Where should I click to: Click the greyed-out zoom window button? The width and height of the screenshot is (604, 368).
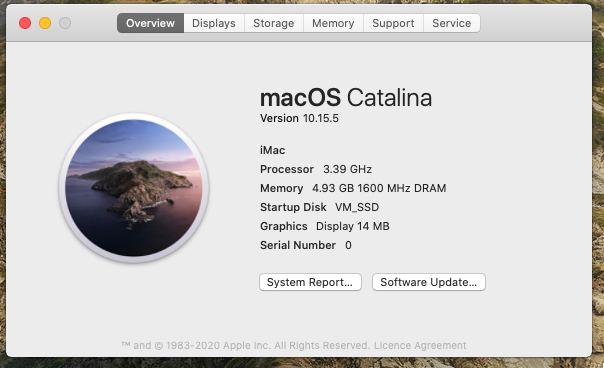(65, 23)
